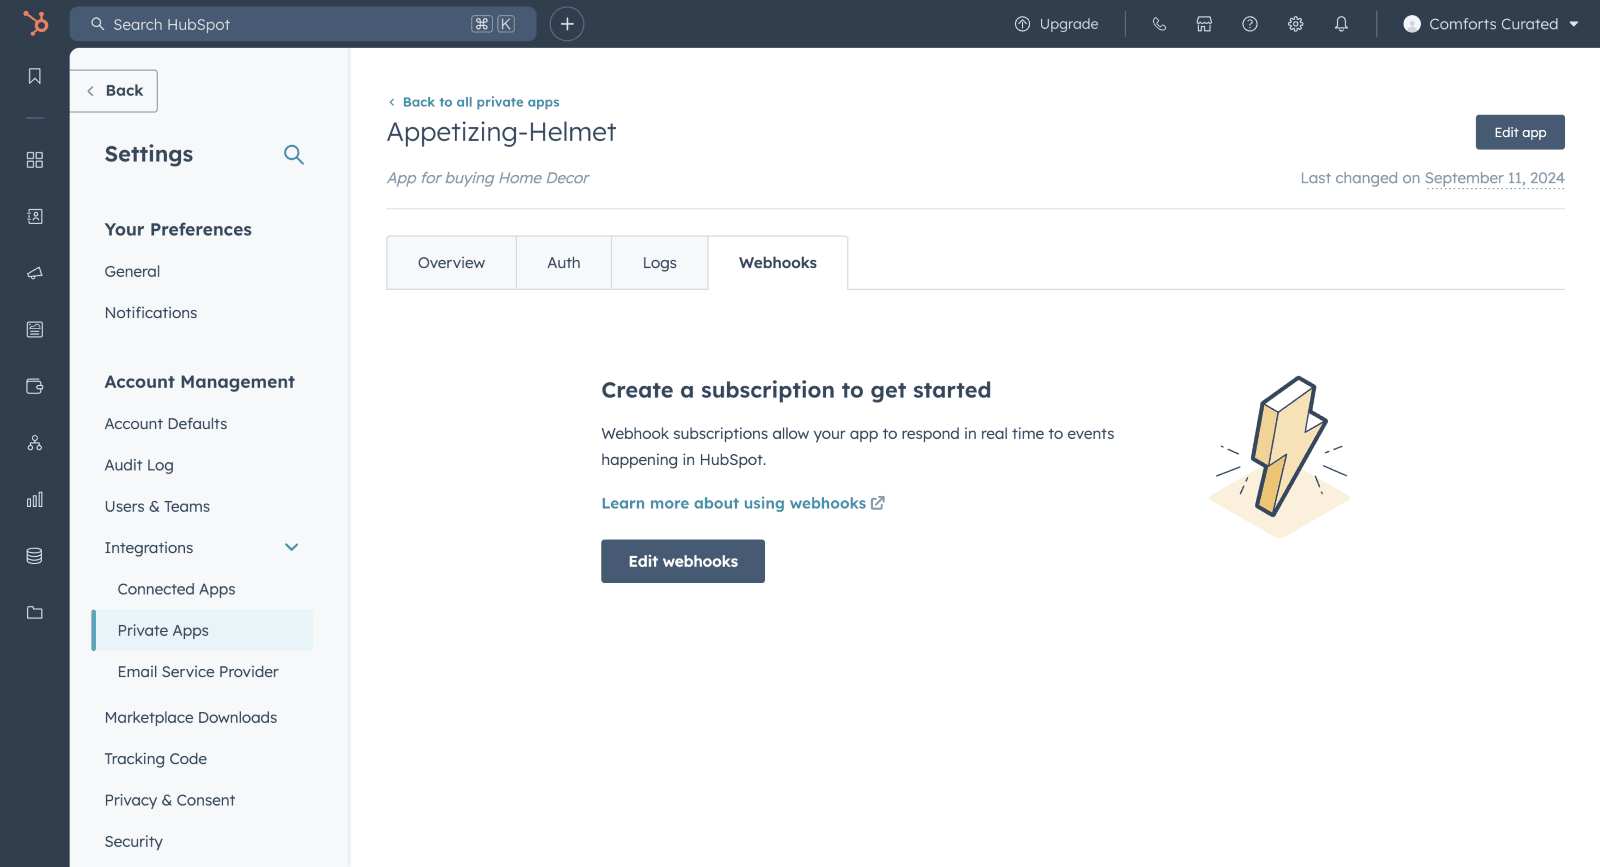Viewport: 1600px width, 867px height.
Task: Open the Settings gear icon
Action: [x=1296, y=24]
